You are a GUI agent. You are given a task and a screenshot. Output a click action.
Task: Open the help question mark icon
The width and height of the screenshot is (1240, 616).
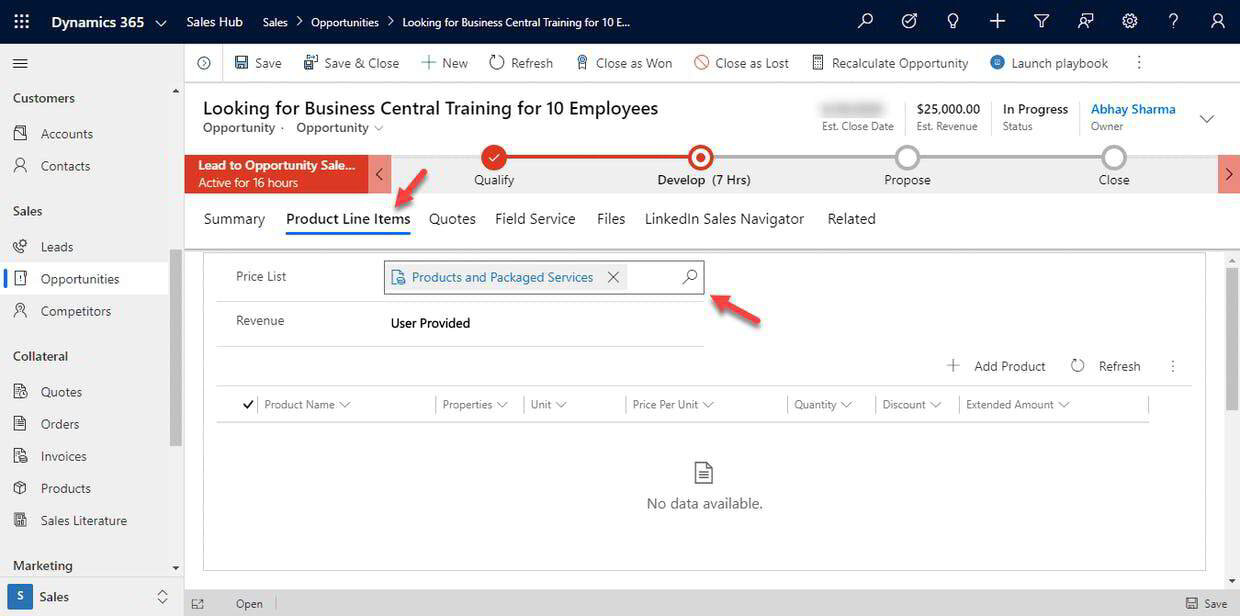tap(1174, 22)
